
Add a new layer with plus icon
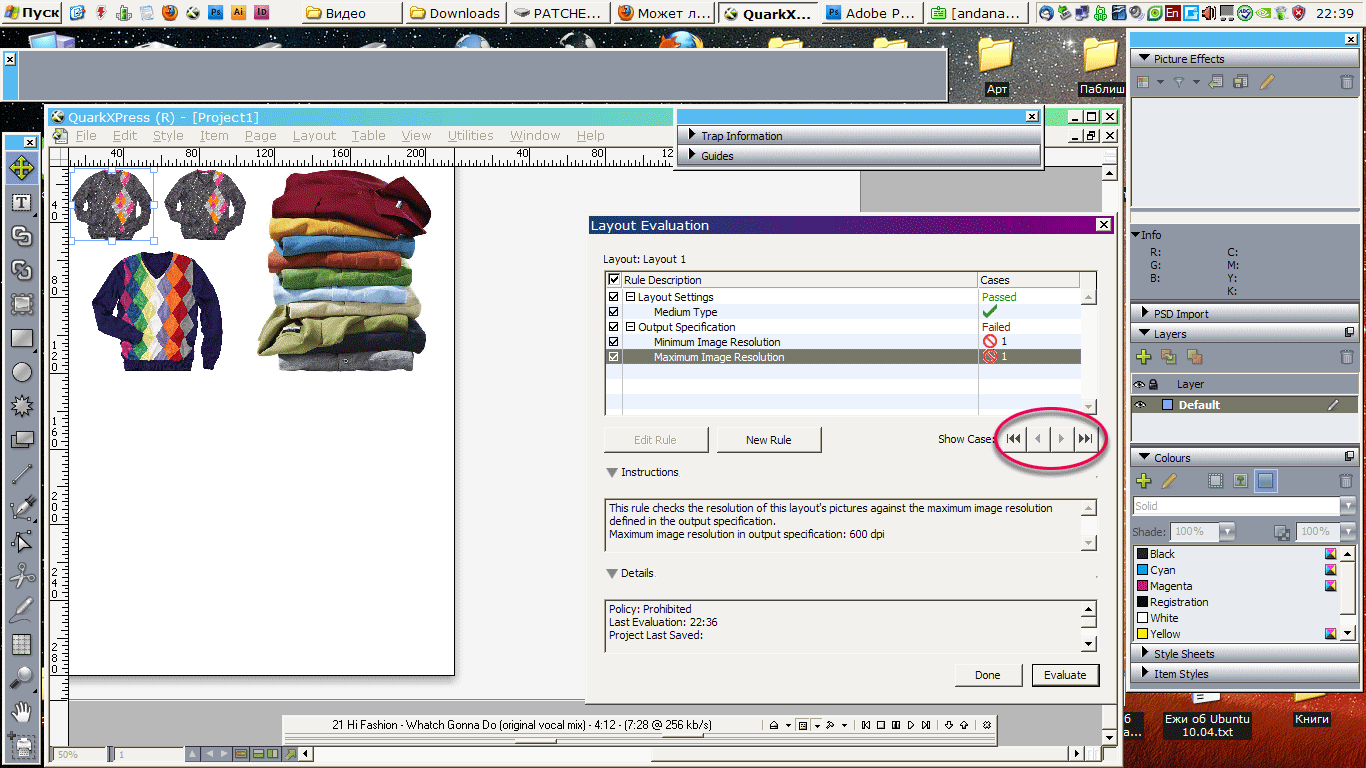point(1144,357)
